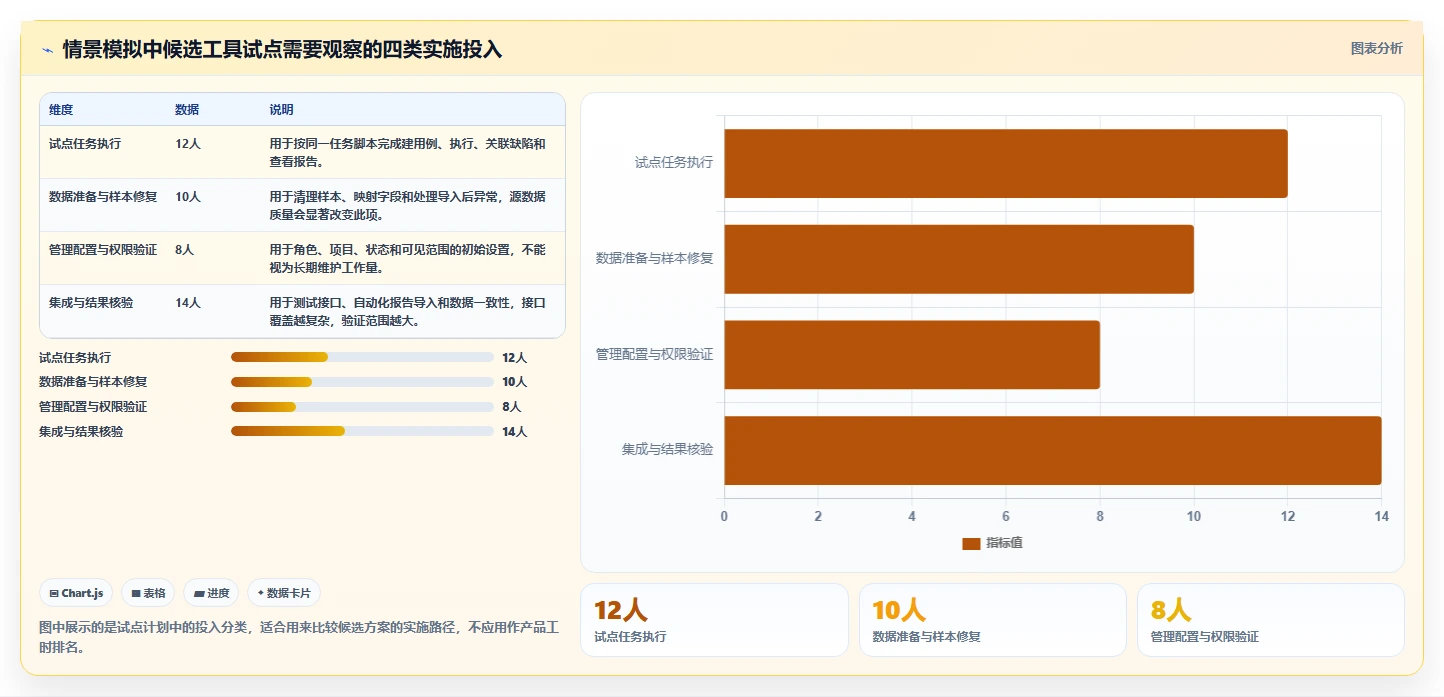The image size is (1444, 697).
Task: Click the 管理配置与权限验证 y-axis label in chart
Action: 655,354
